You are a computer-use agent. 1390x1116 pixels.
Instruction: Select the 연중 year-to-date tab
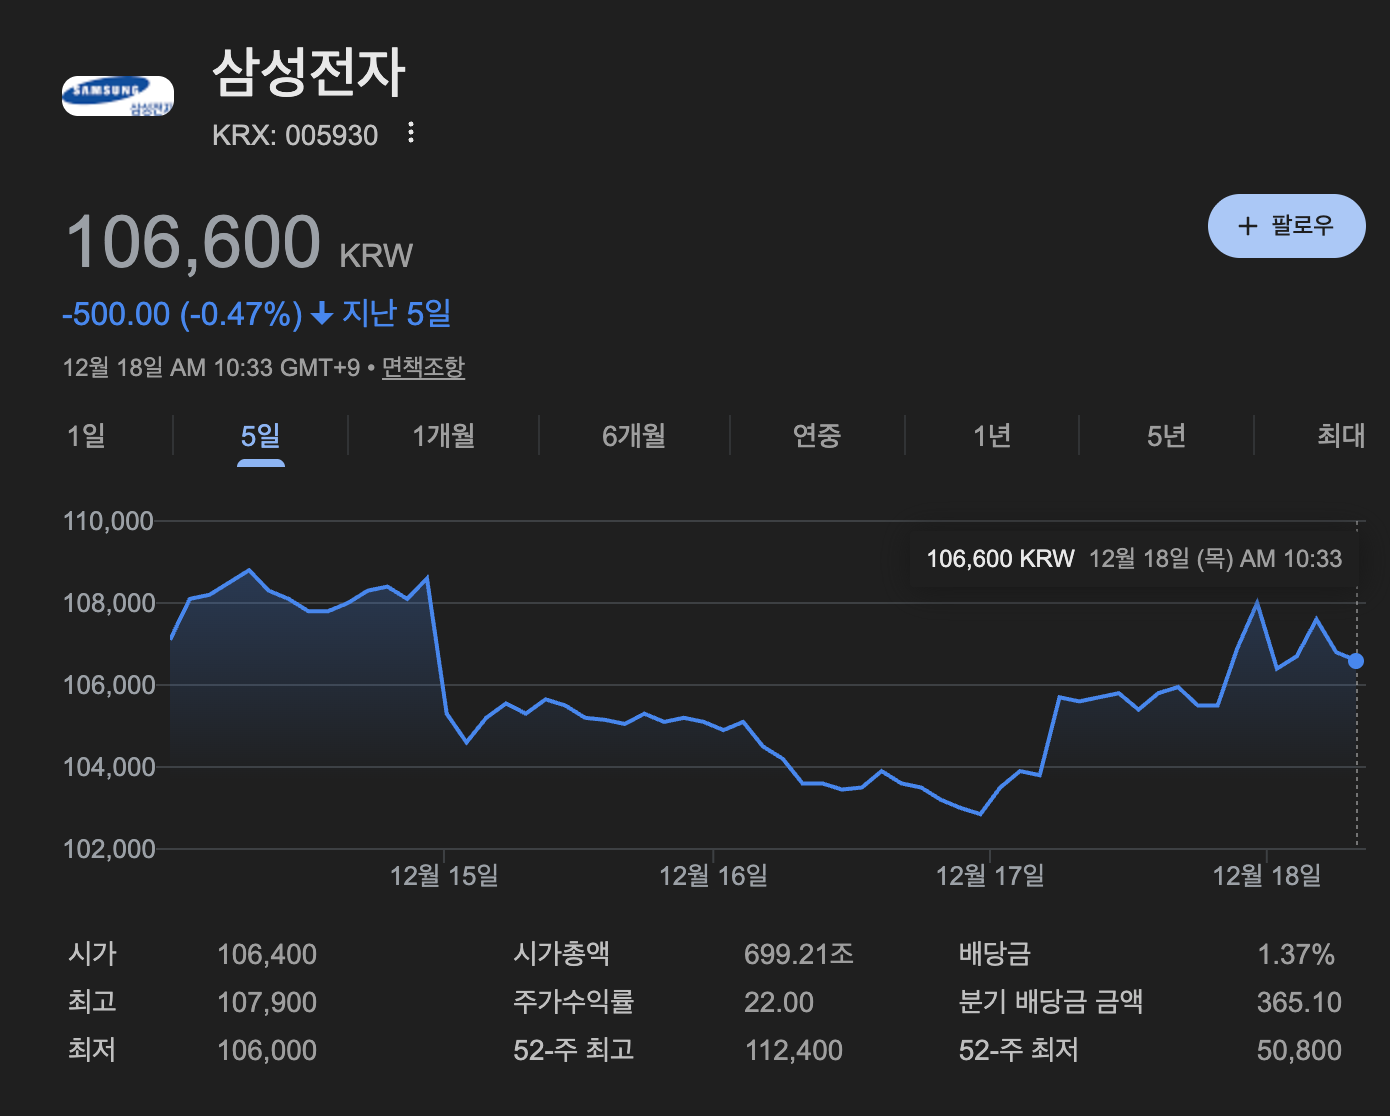coord(817,436)
